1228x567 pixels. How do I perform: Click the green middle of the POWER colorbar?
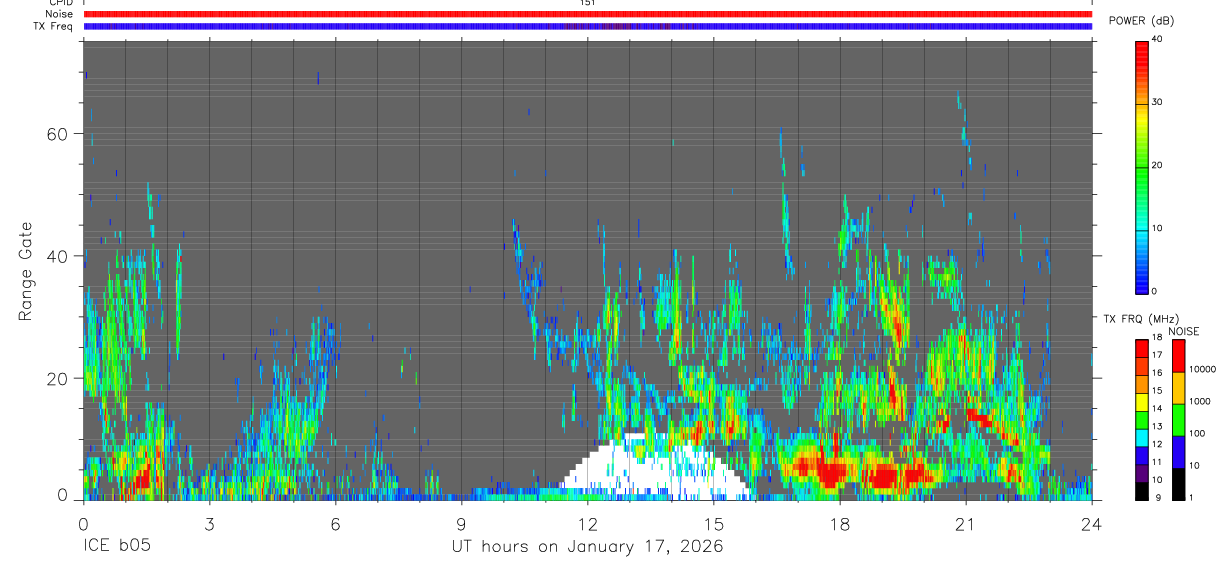tap(1142, 166)
